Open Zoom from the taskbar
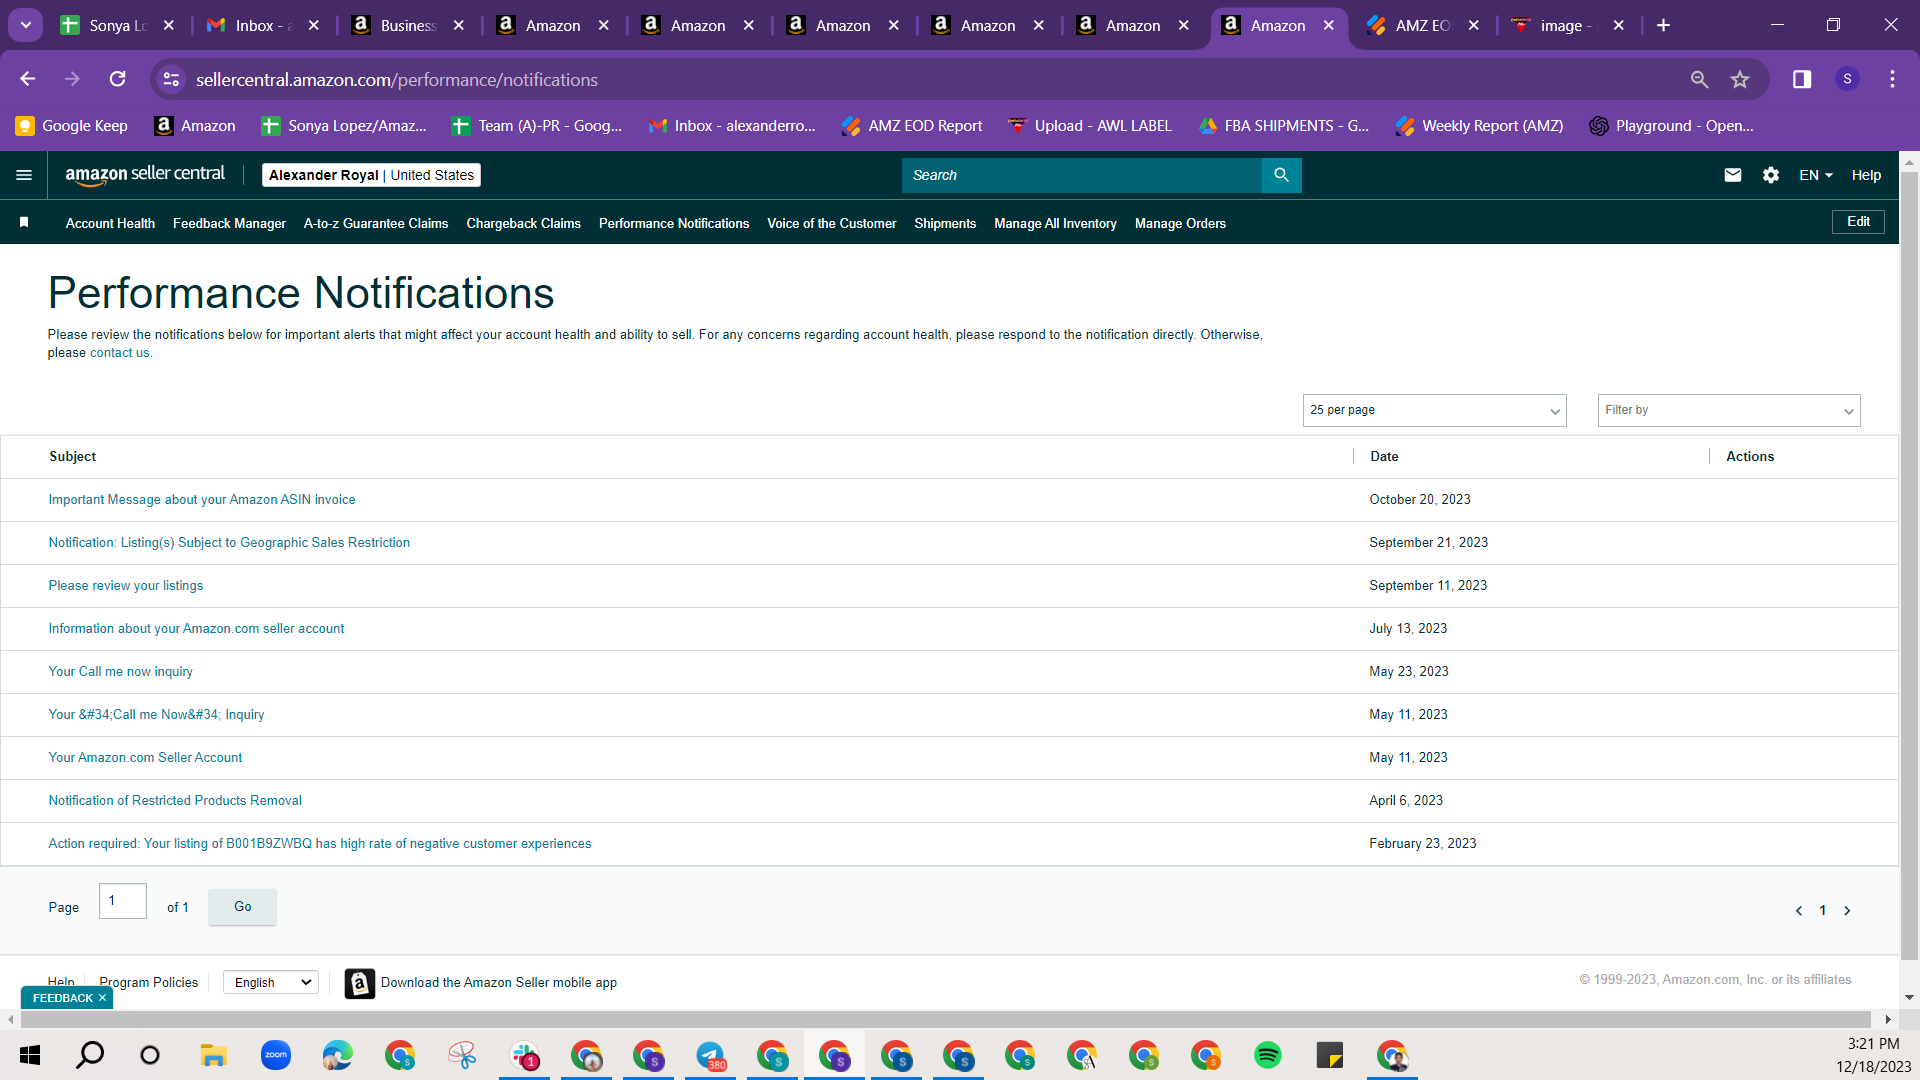This screenshot has height=1080, width=1920. pyautogui.click(x=275, y=1055)
